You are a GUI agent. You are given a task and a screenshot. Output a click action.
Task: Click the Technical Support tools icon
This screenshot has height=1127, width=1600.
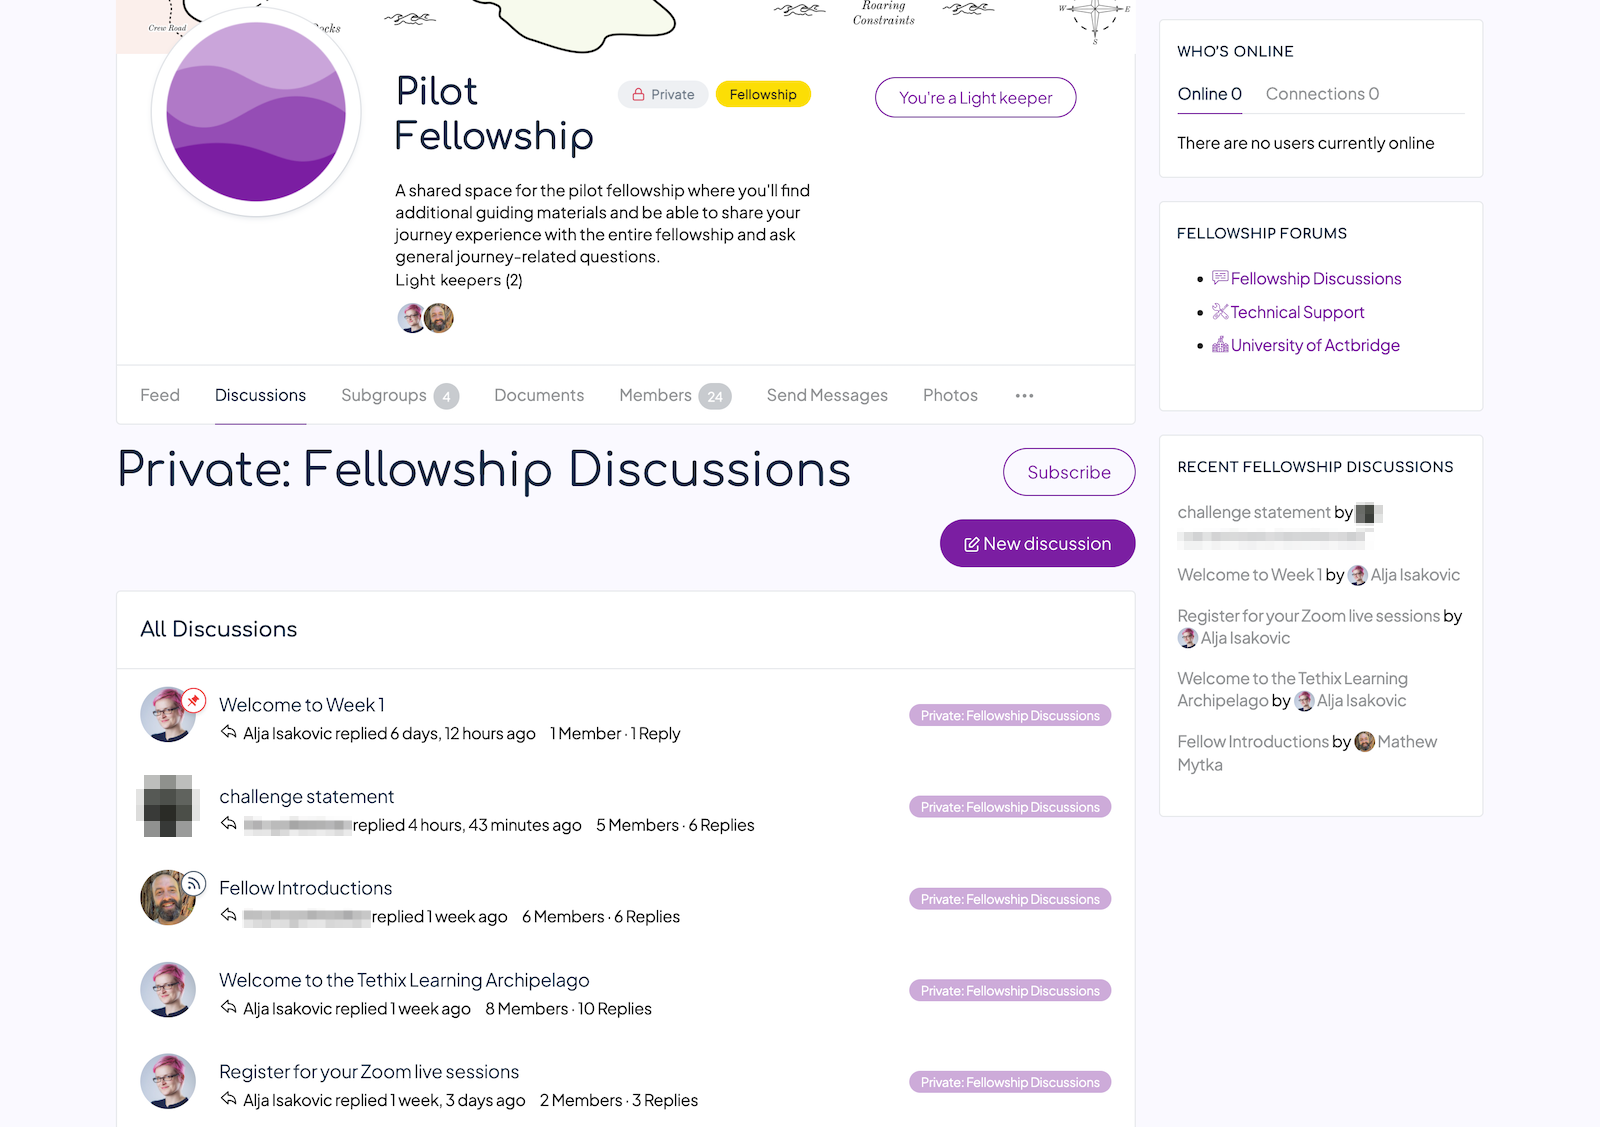1220,311
